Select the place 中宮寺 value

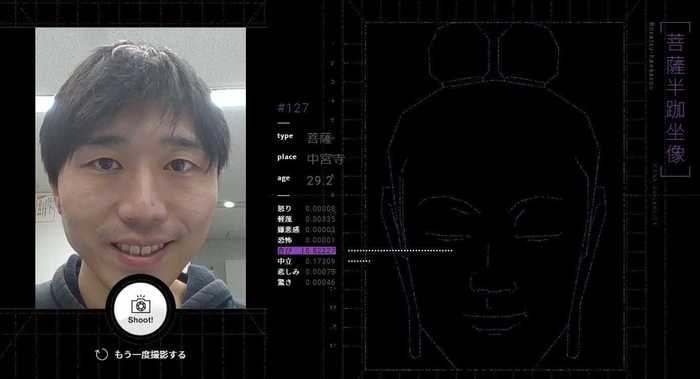(x=325, y=158)
